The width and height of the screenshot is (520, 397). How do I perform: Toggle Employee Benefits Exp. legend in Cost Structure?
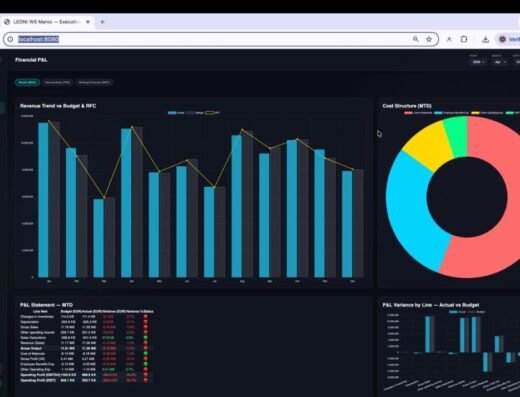coord(452,113)
